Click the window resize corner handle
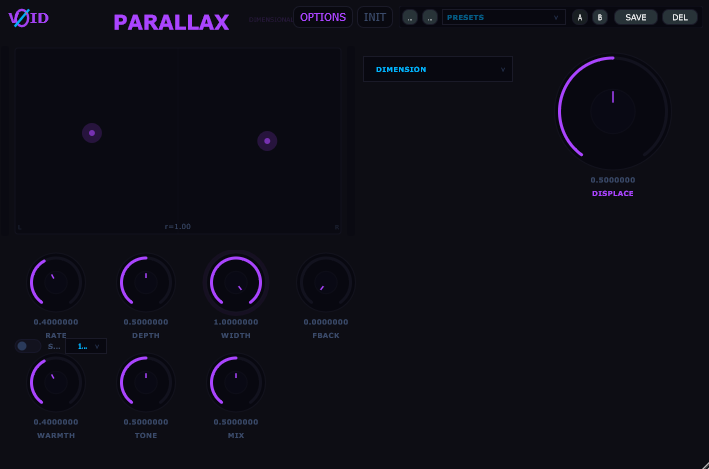The width and height of the screenshot is (709, 469). (705, 465)
